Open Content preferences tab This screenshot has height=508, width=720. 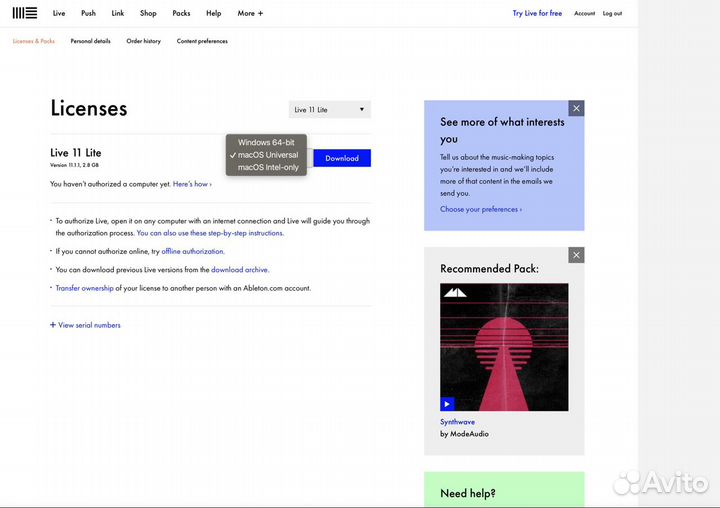click(202, 41)
